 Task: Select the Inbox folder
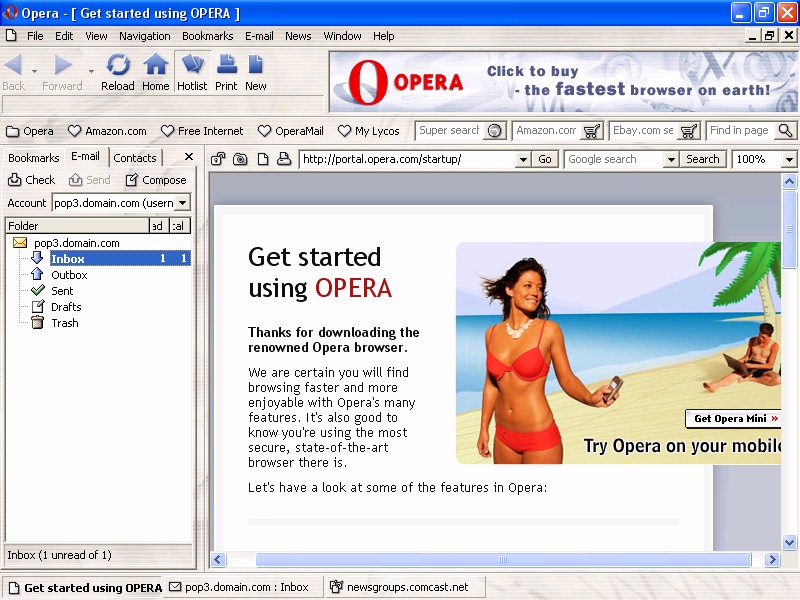[120, 259]
